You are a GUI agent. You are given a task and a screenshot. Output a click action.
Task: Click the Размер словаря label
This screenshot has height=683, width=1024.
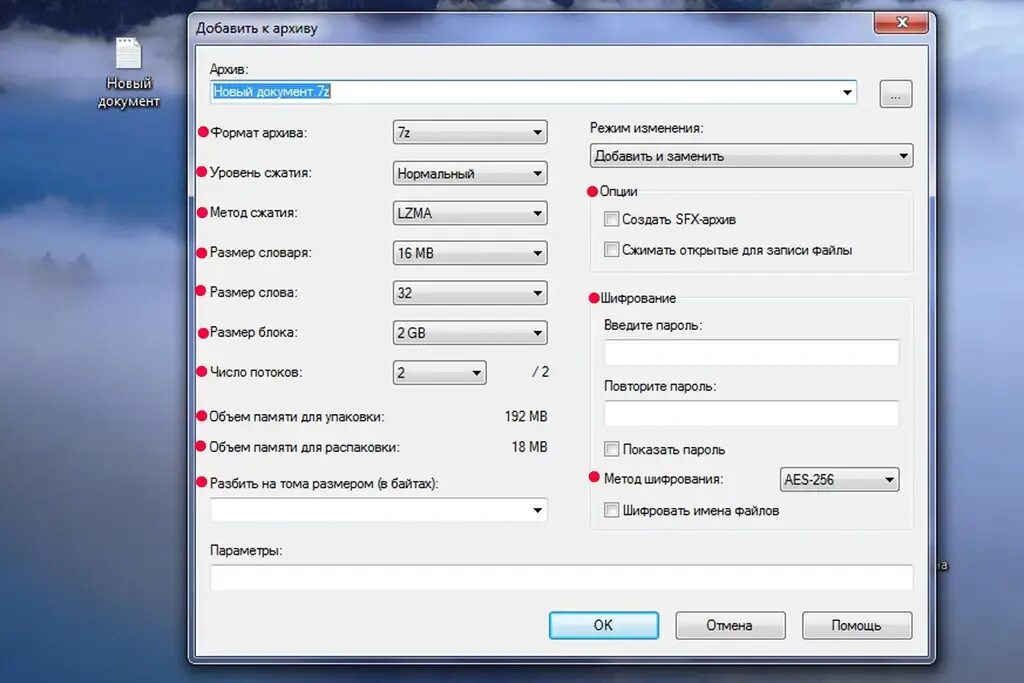pyautogui.click(x=261, y=253)
